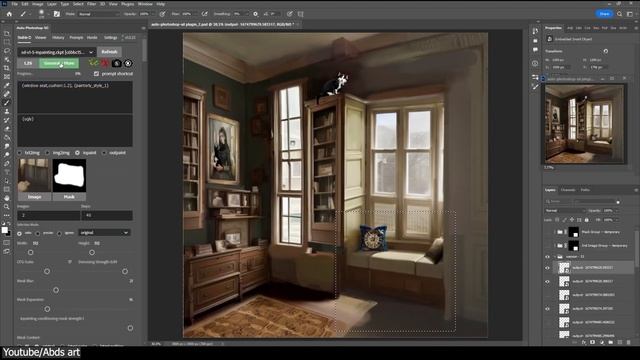Open the 'original' fill dropdown

(104, 233)
